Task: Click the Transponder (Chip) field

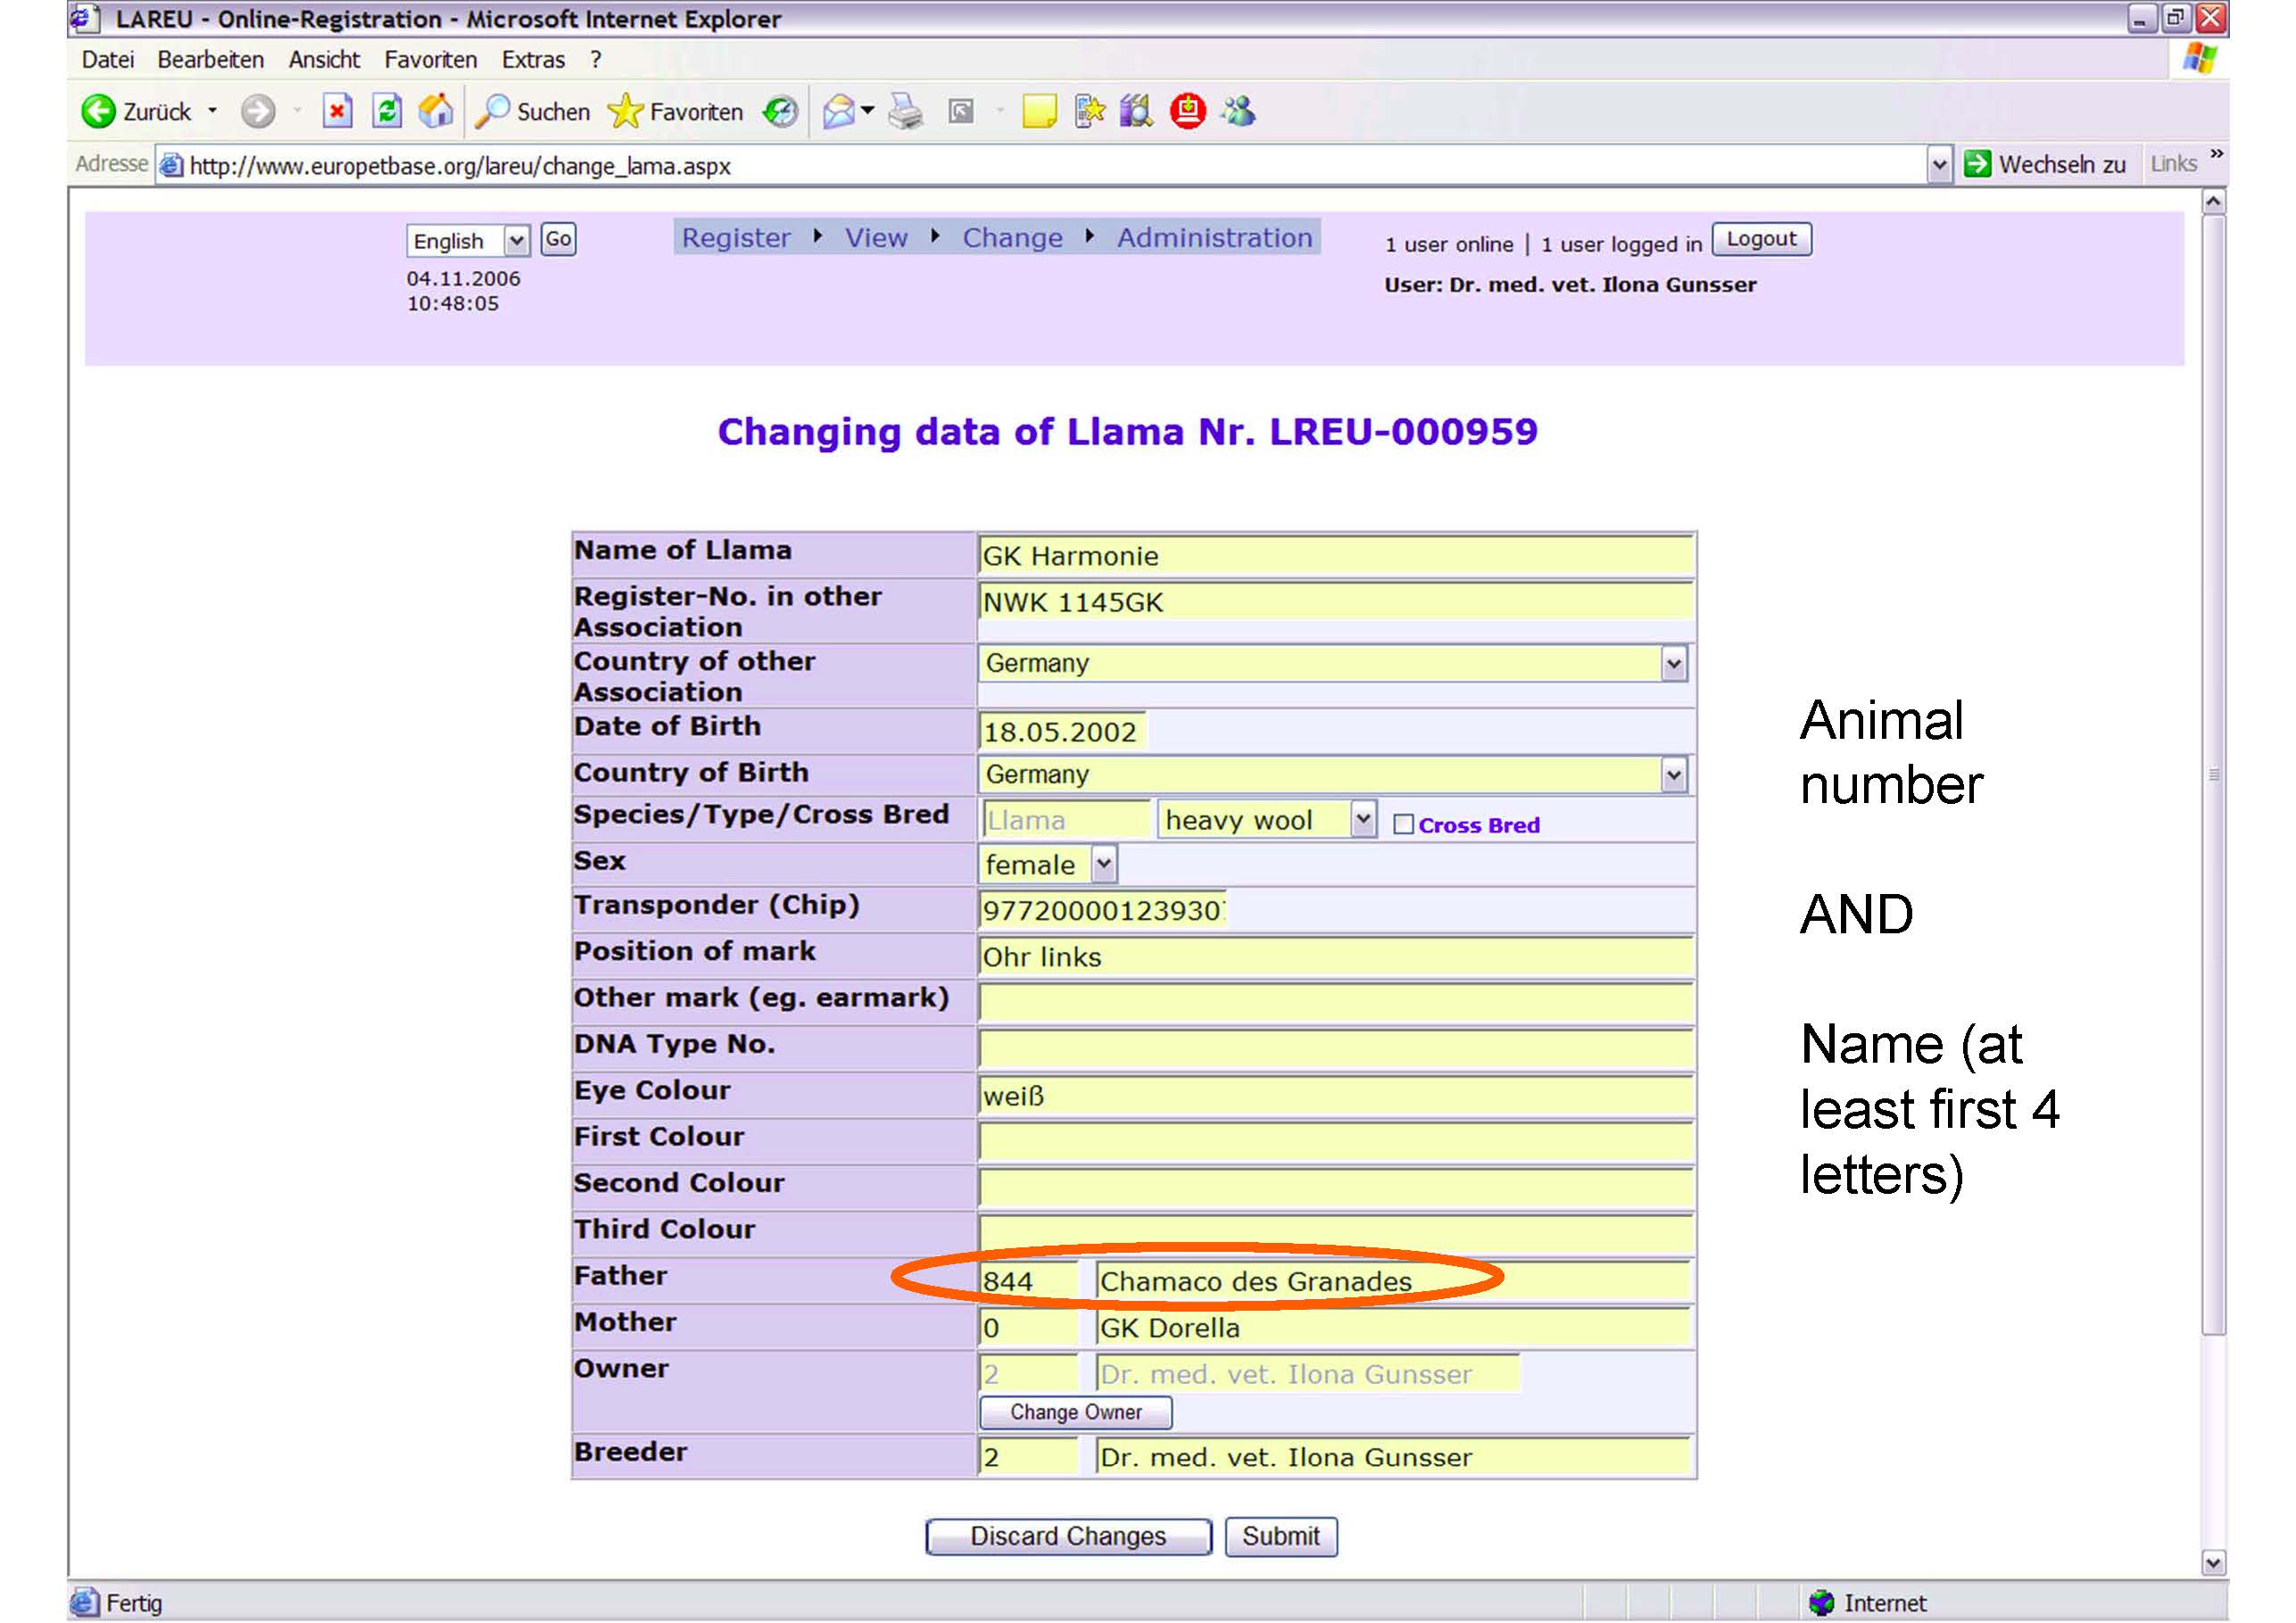Action: (x=1102, y=910)
